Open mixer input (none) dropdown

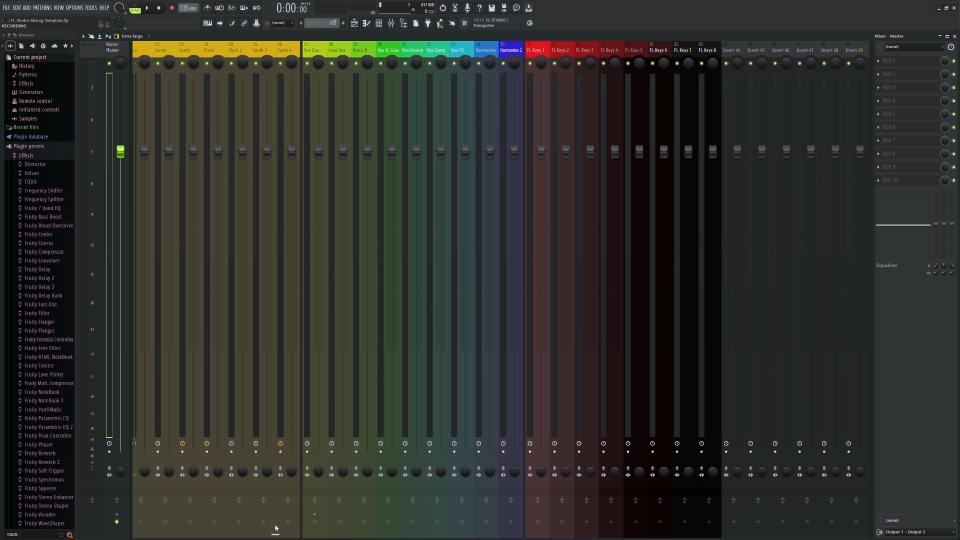click(912, 47)
